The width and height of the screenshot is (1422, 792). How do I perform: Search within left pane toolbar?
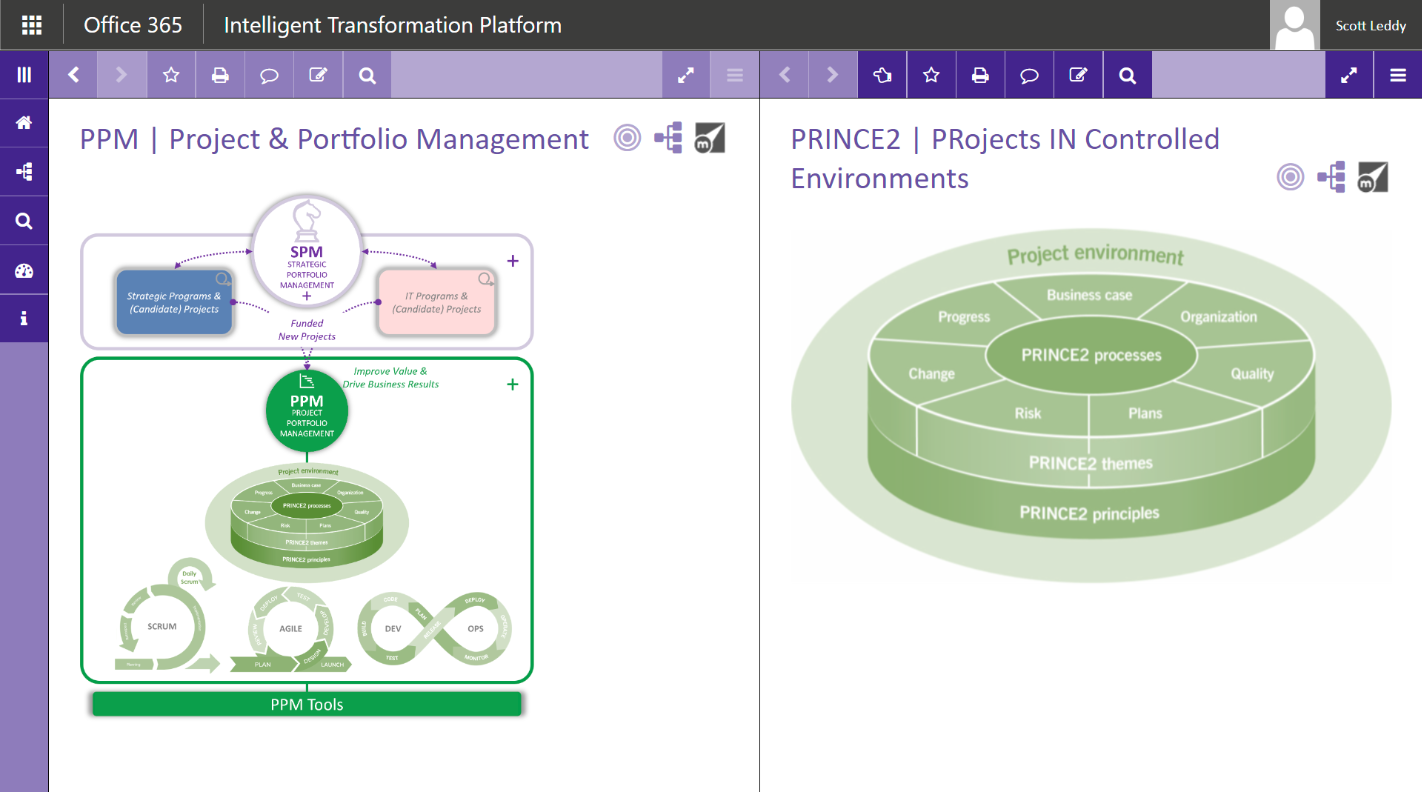367,75
